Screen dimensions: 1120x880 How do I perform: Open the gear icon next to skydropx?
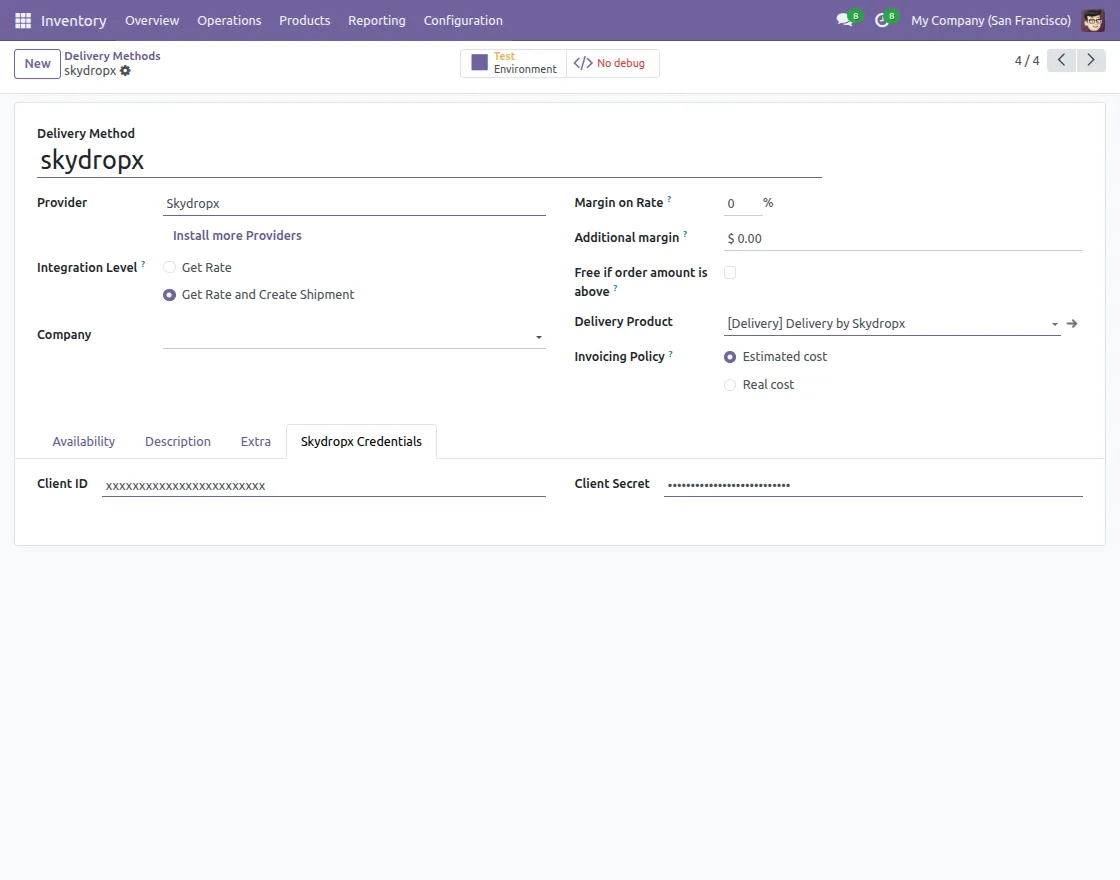(125, 70)
